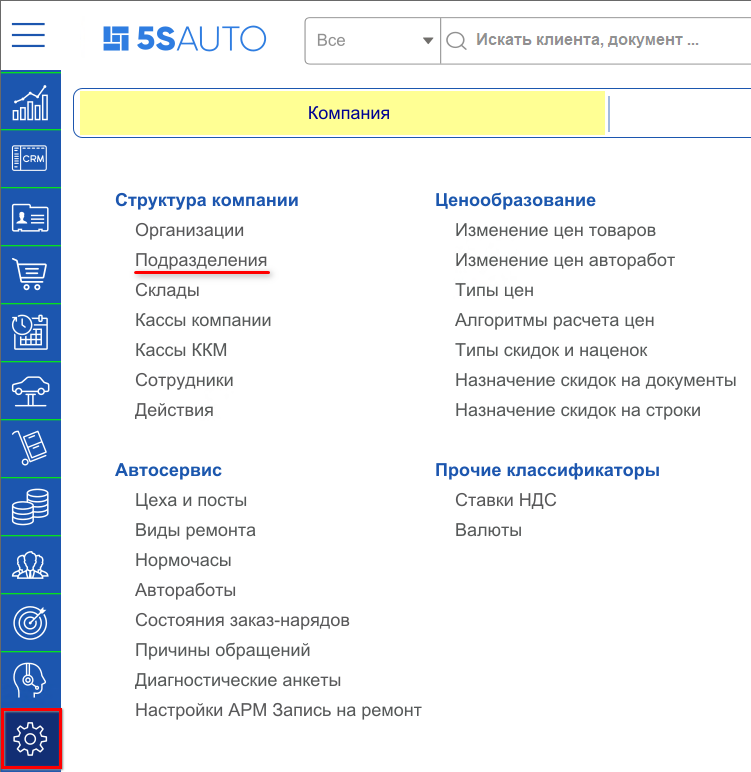Open the calendar schedule sidebar icon
751x772 pixels.
click(x=31, y=332)
